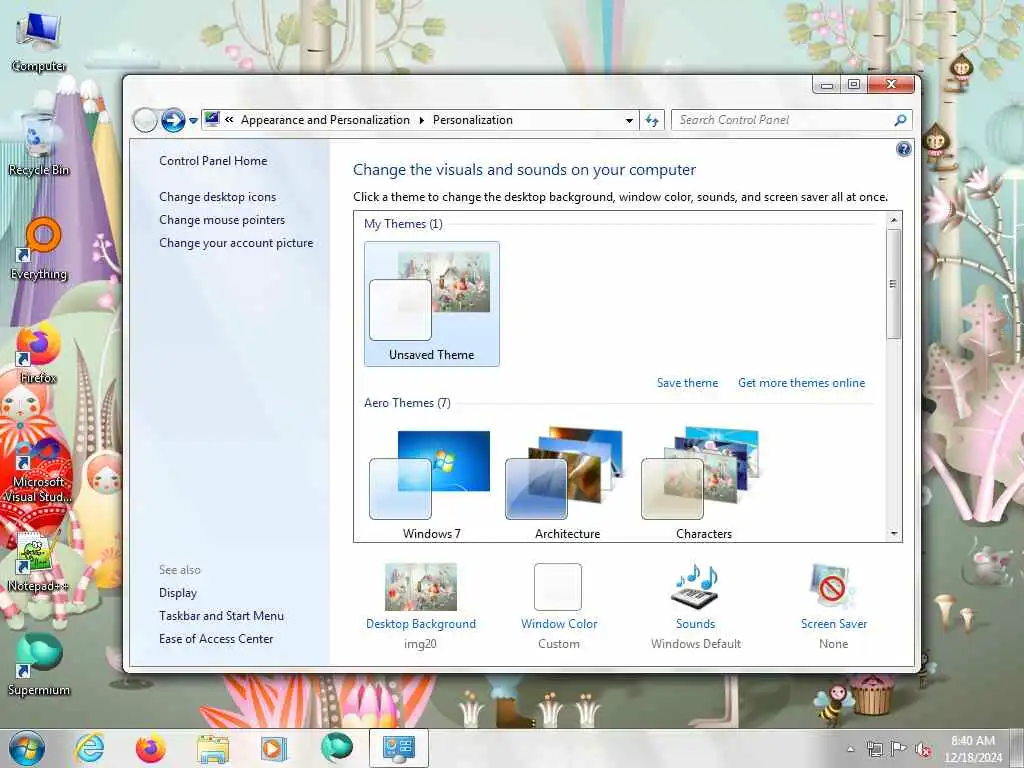Select the Unsaved Theme thumbnail
The image size is (1024, 768).
pyautogui.click(x=432, y=304)
